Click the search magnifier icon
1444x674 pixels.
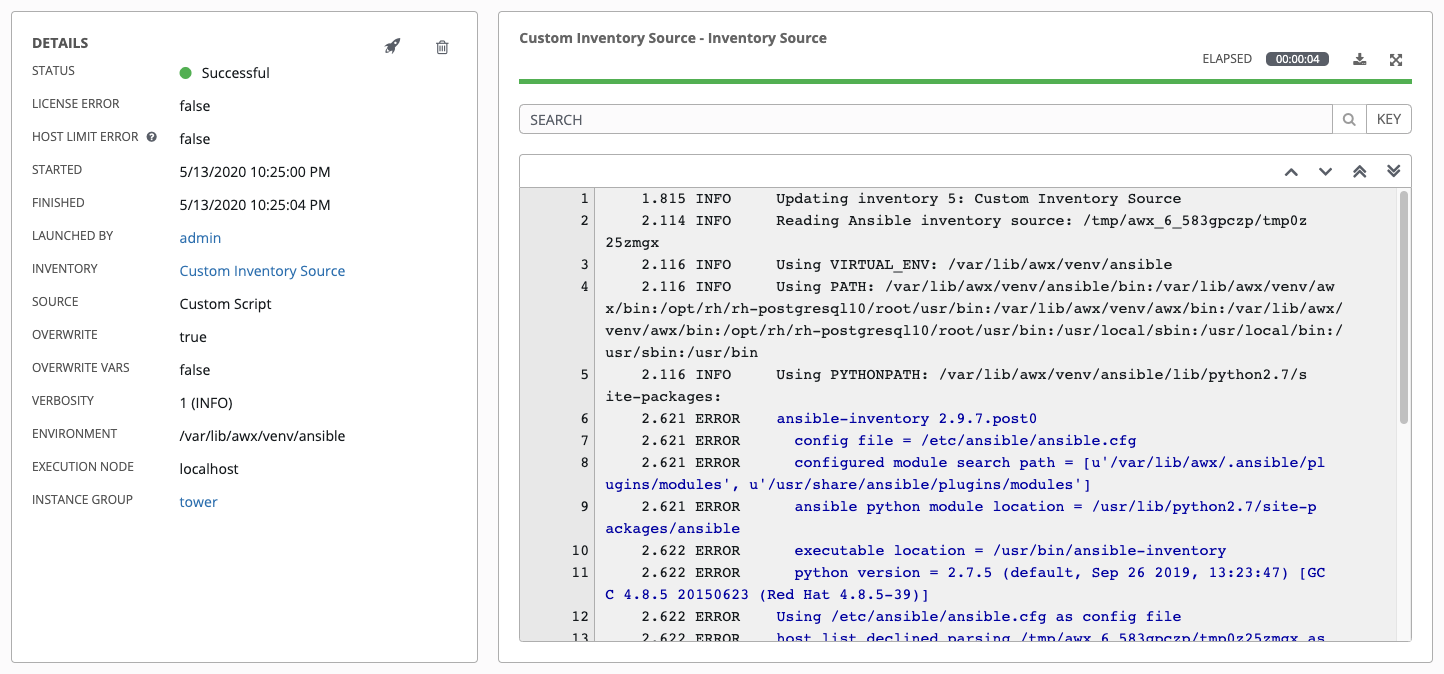1349,120
